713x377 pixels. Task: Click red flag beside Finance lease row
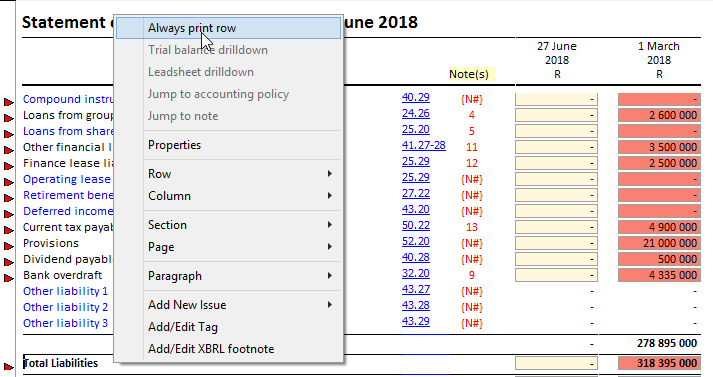(x=9, y=166)
